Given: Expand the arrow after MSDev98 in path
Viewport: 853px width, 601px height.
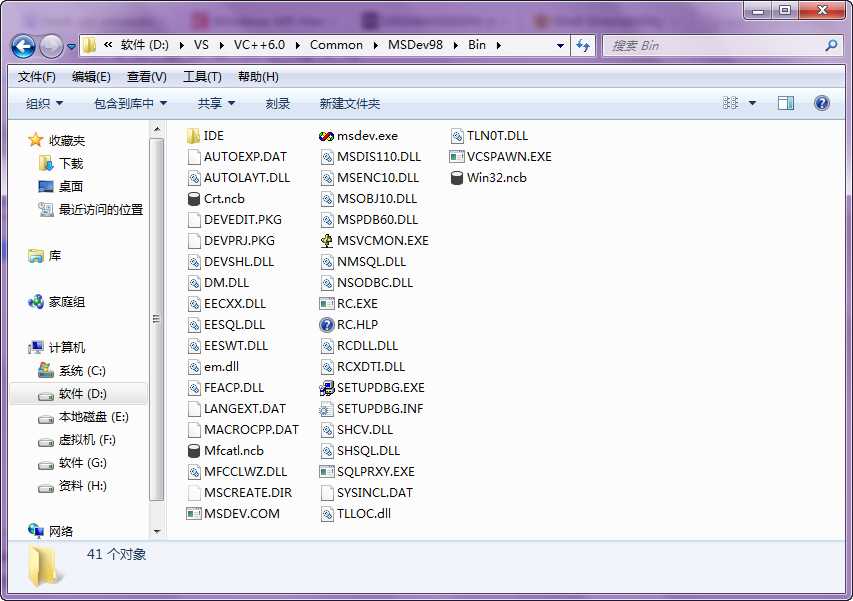Looking at the screenshot, I should tap(455, 46).
